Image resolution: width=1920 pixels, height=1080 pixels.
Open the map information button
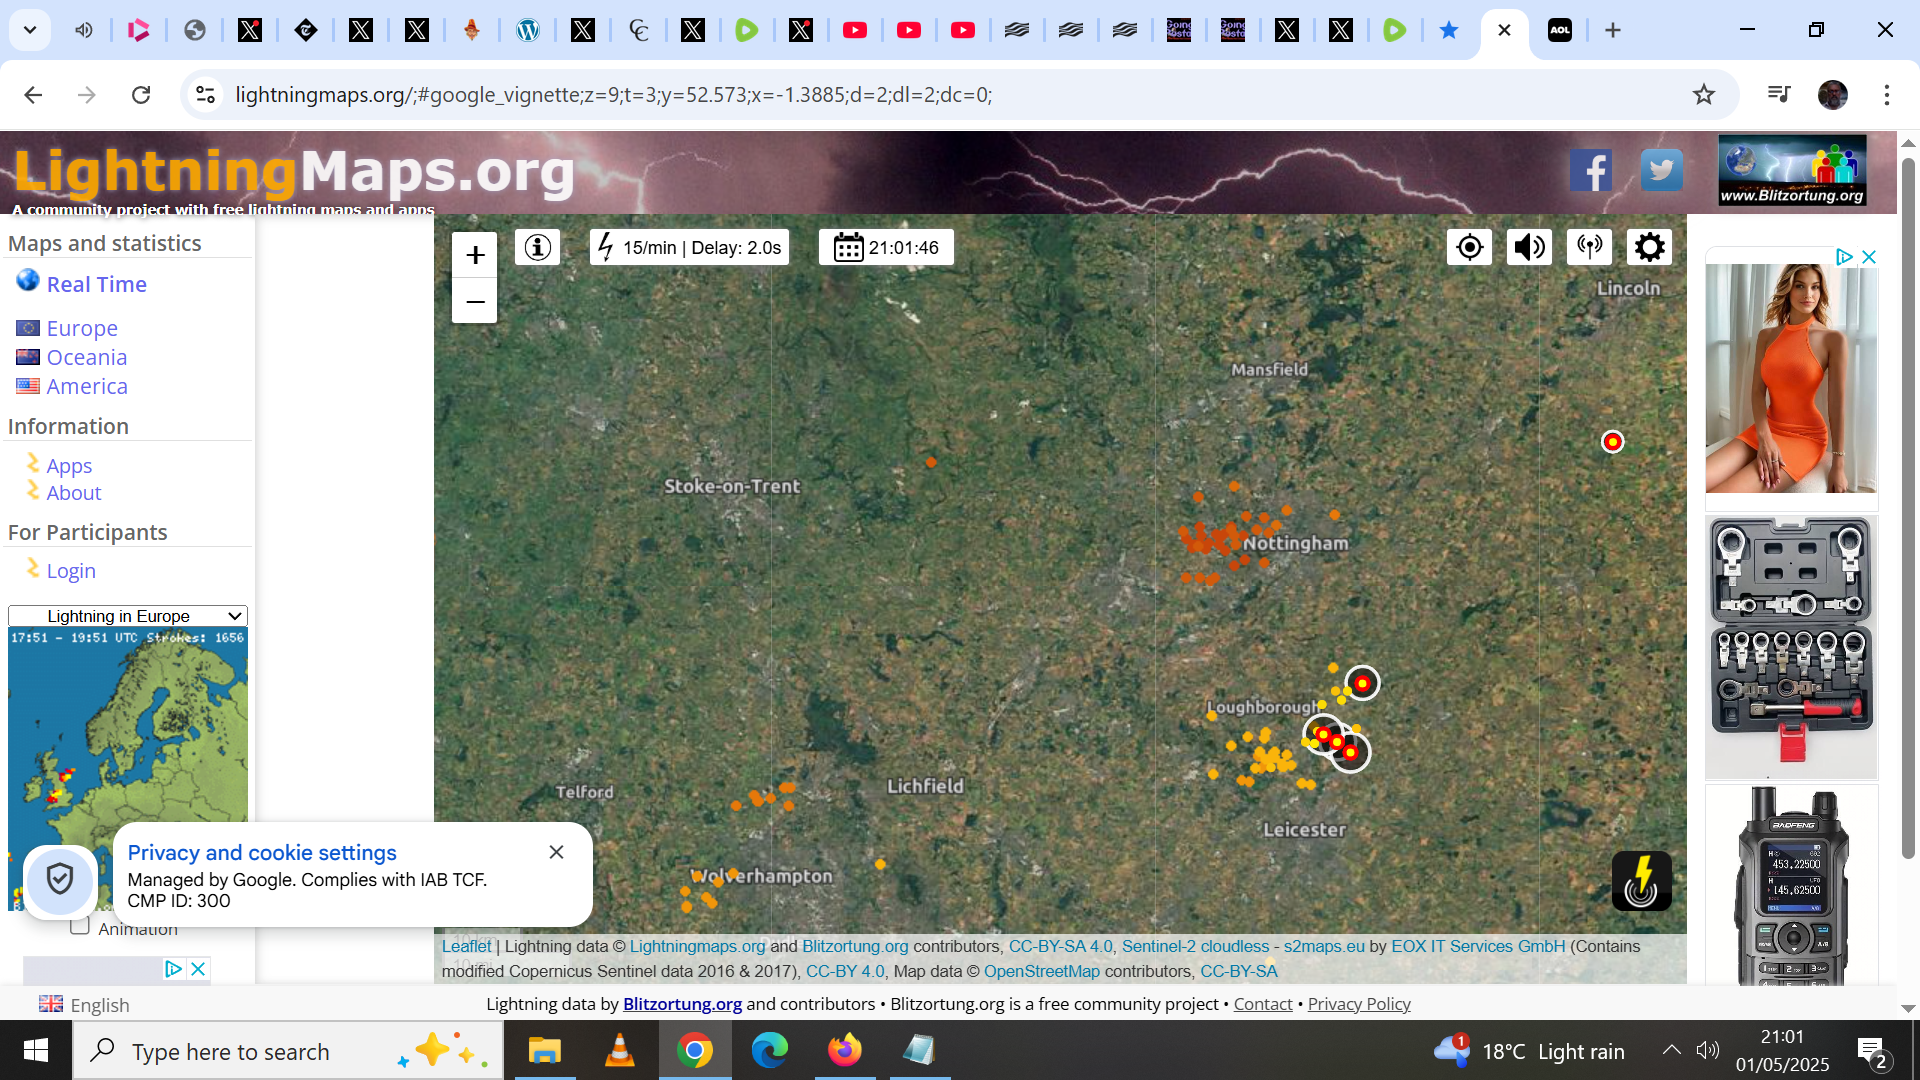click(x=538, y=247)
